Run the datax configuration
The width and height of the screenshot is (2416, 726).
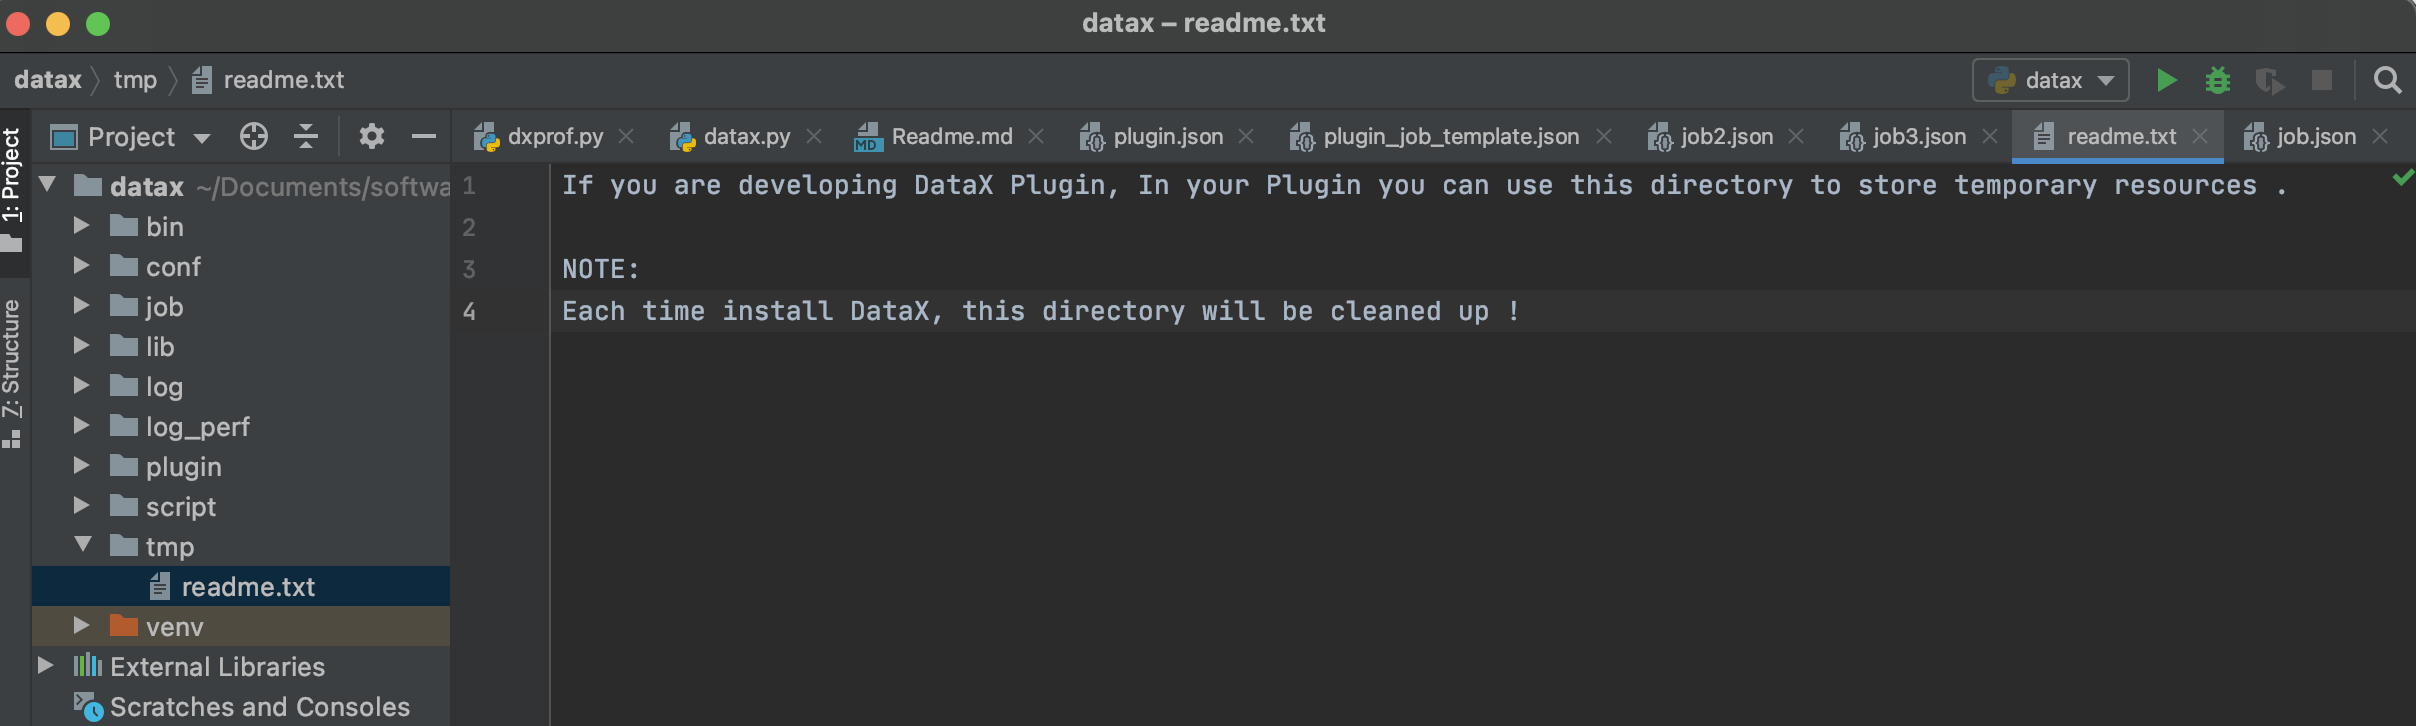tap(2166, 80)
